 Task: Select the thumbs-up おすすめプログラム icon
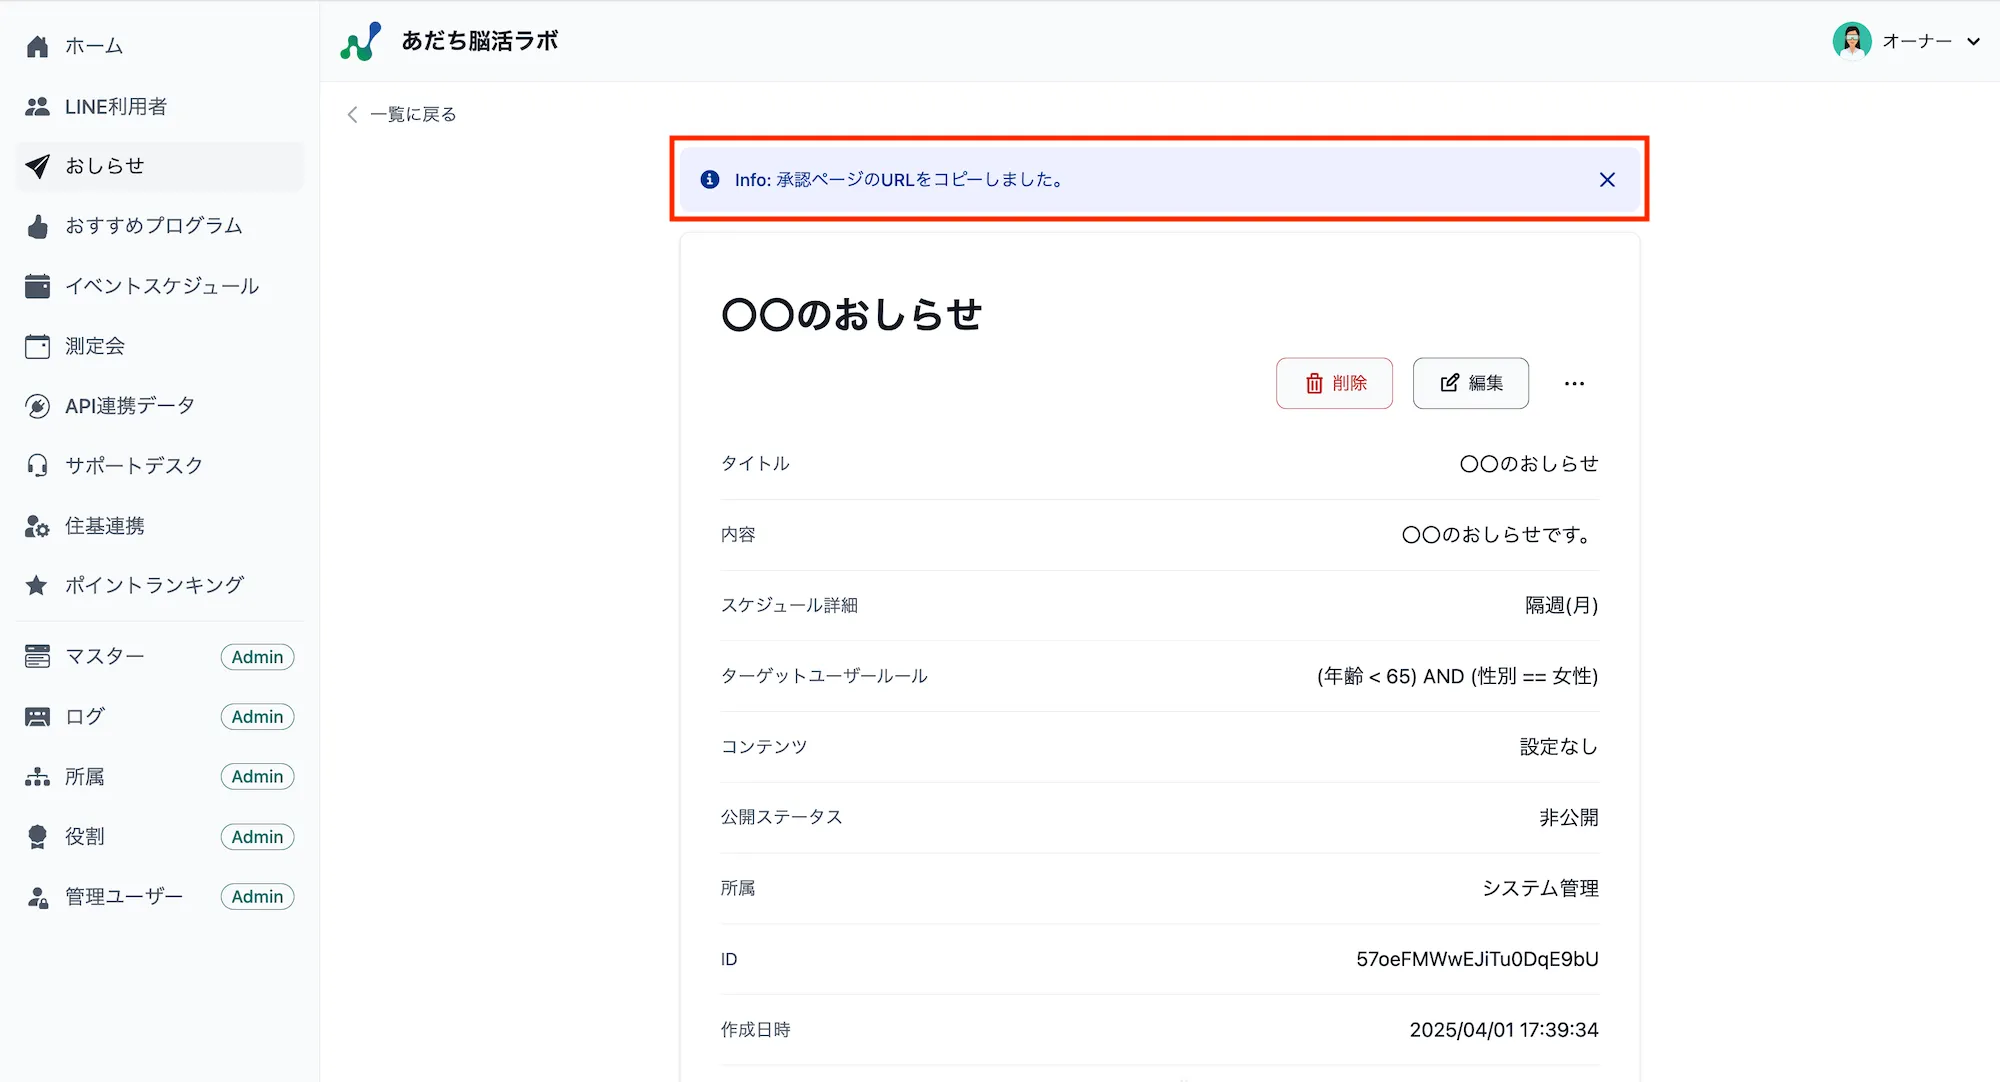pos(37,226)
